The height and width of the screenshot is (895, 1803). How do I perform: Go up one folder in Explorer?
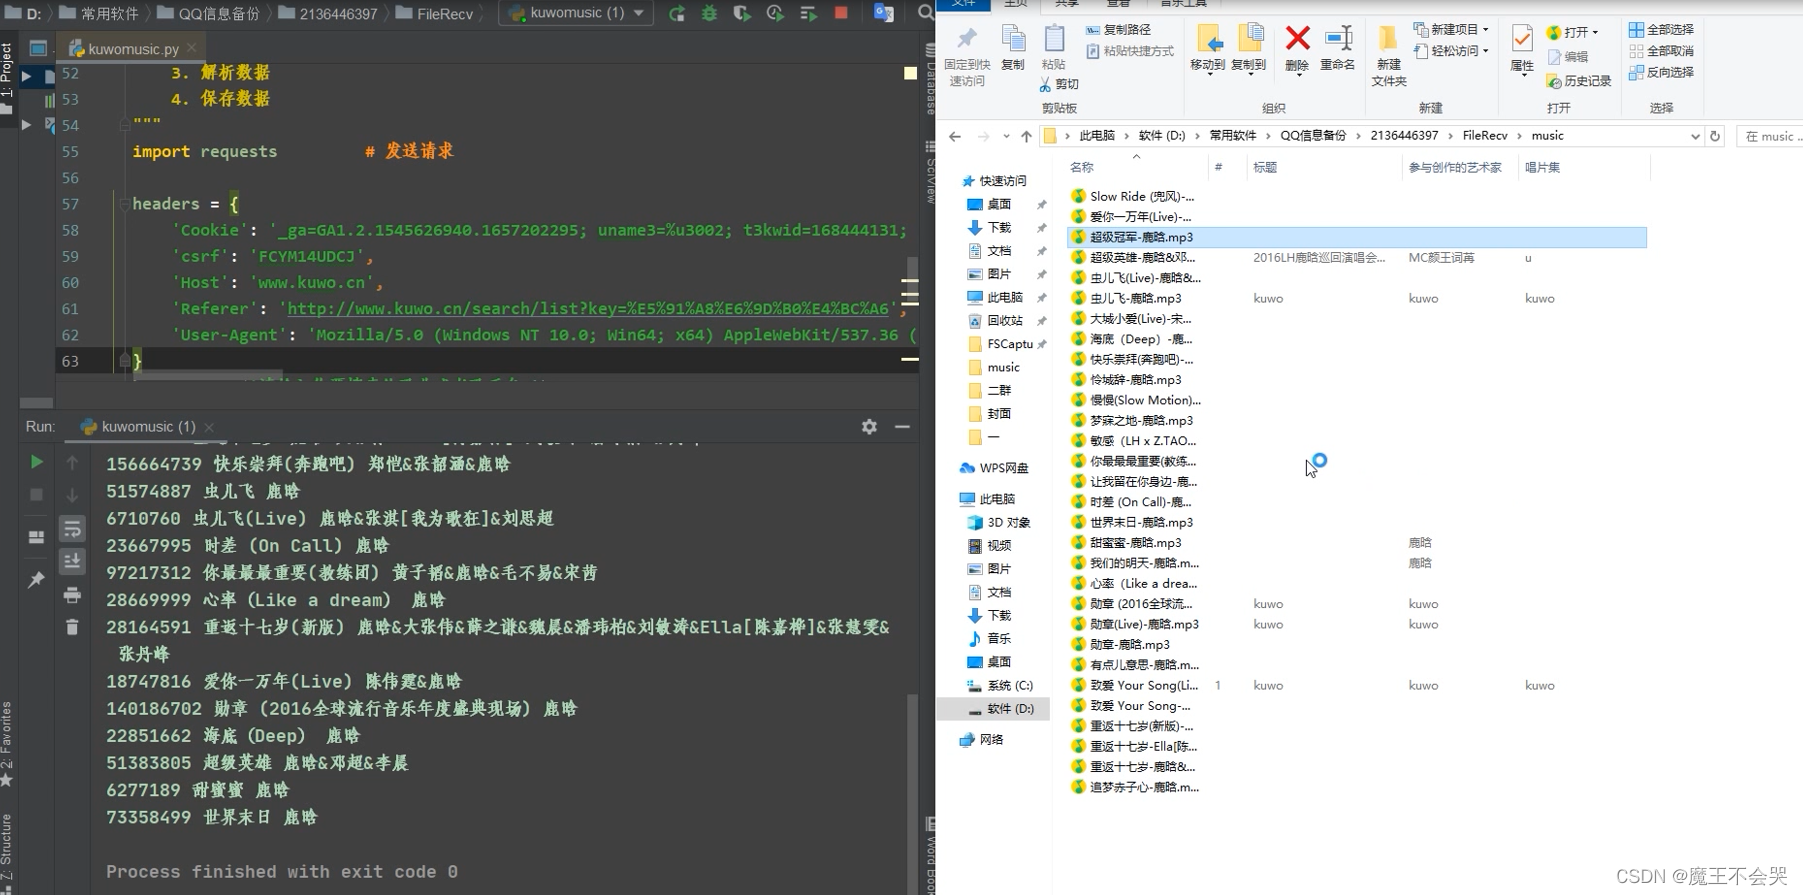coord(1026,136)
